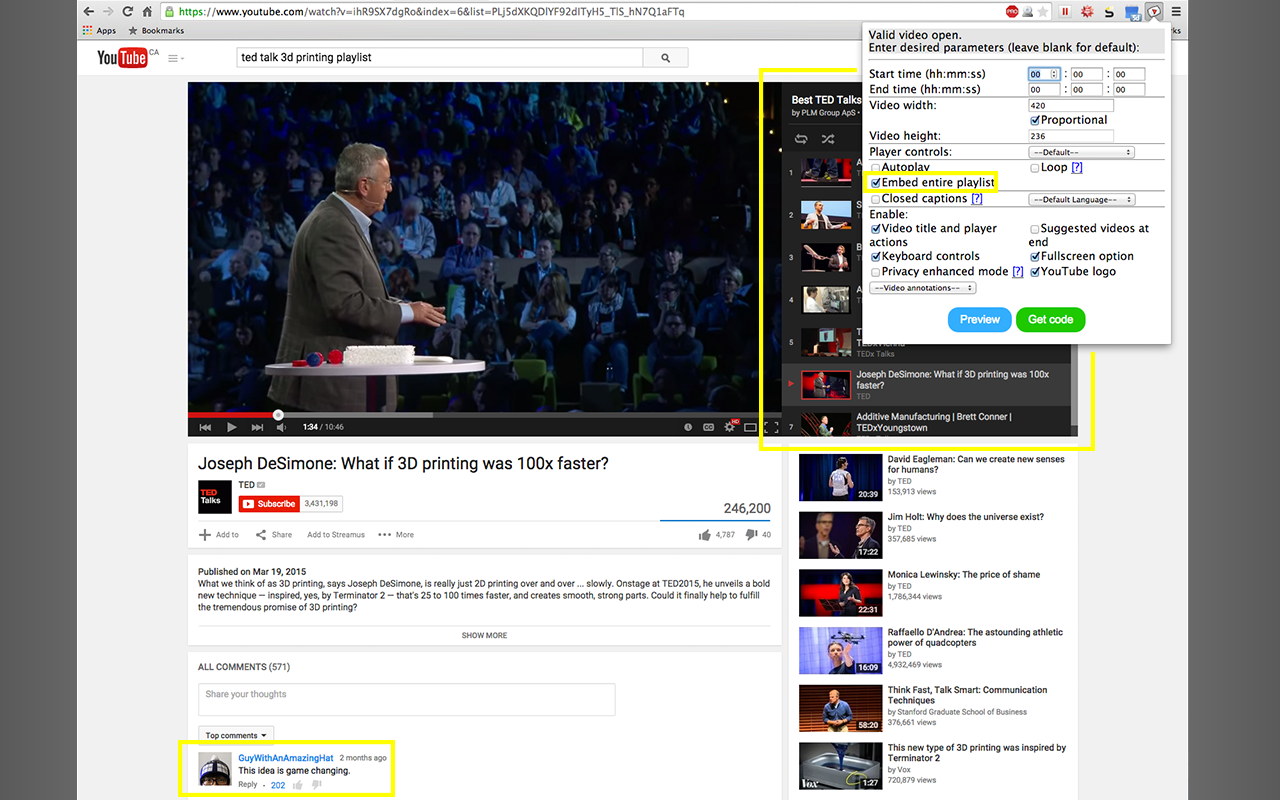Open the Top comments sort dropdown

236,735
